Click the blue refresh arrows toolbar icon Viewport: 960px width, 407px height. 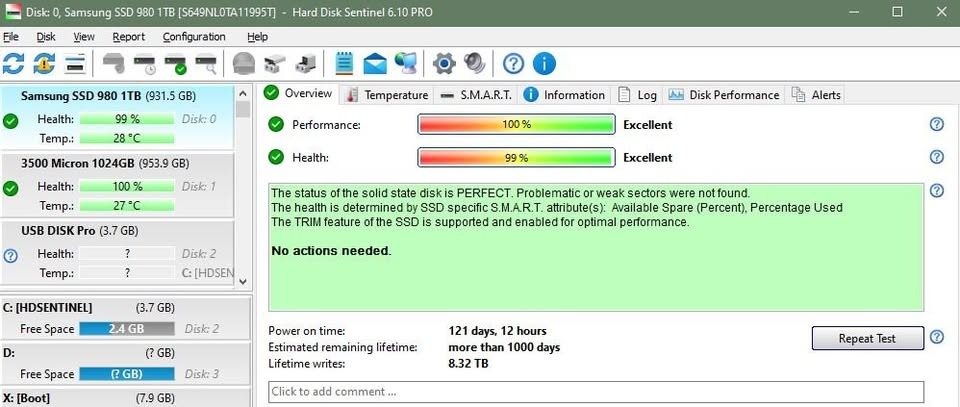(x=14, y=64)
